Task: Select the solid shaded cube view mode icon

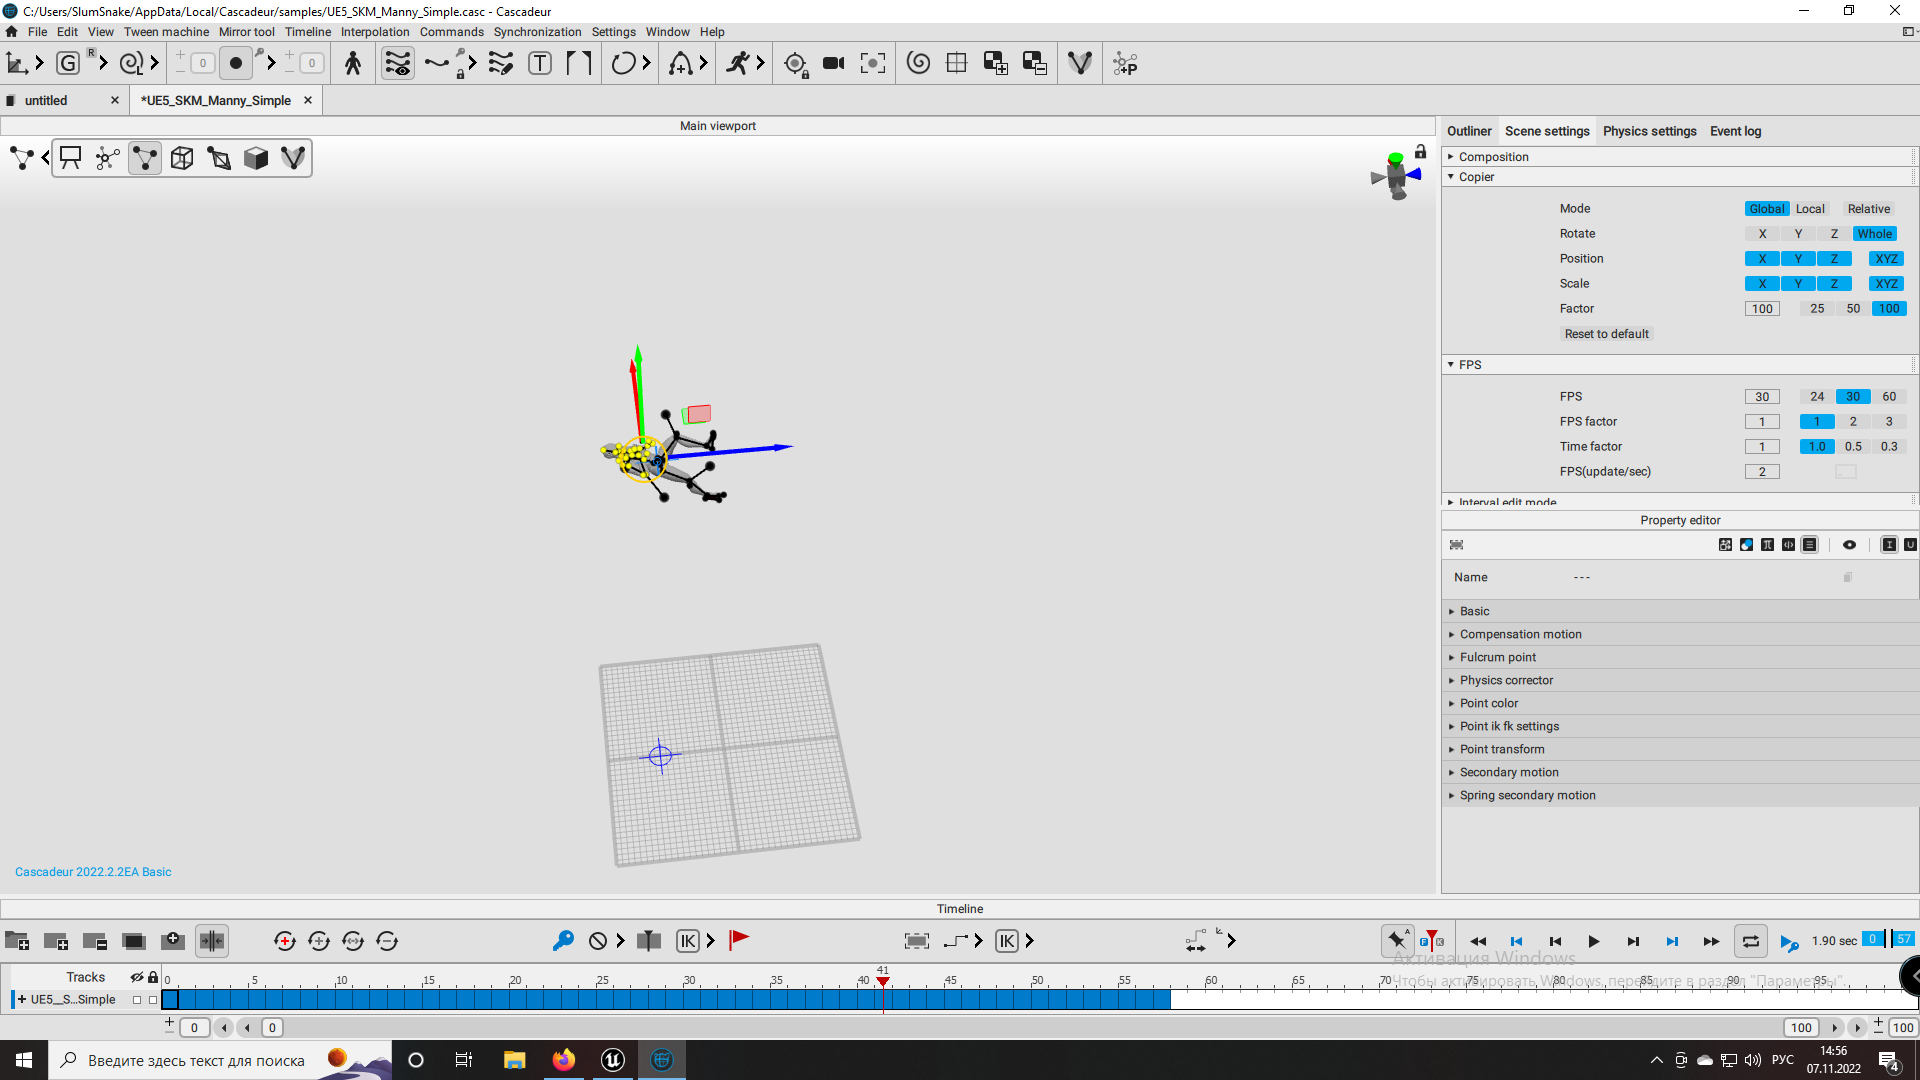Action: tap(256, 158)
